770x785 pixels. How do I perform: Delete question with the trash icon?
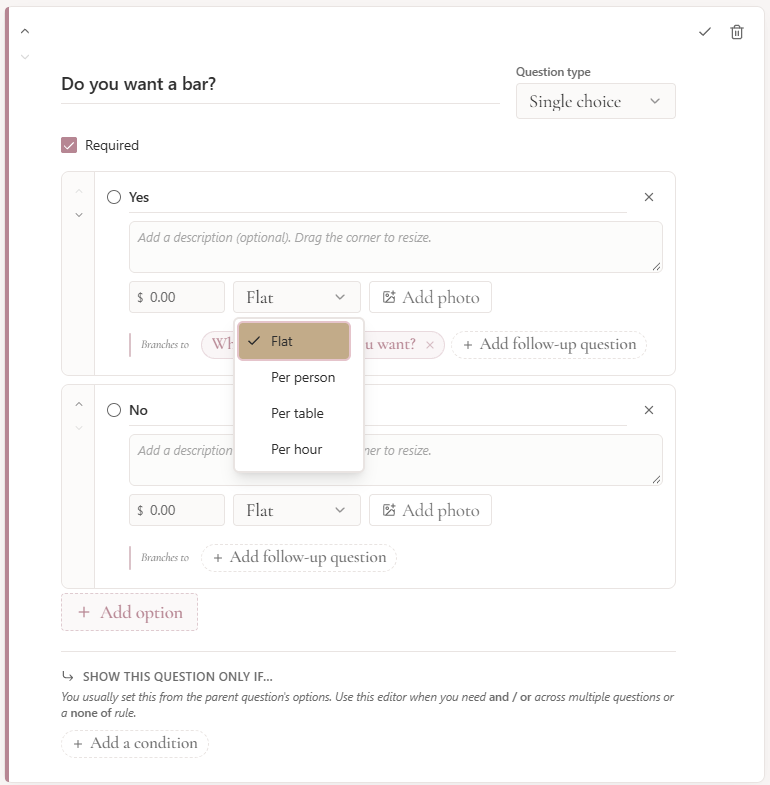point(736,32)
